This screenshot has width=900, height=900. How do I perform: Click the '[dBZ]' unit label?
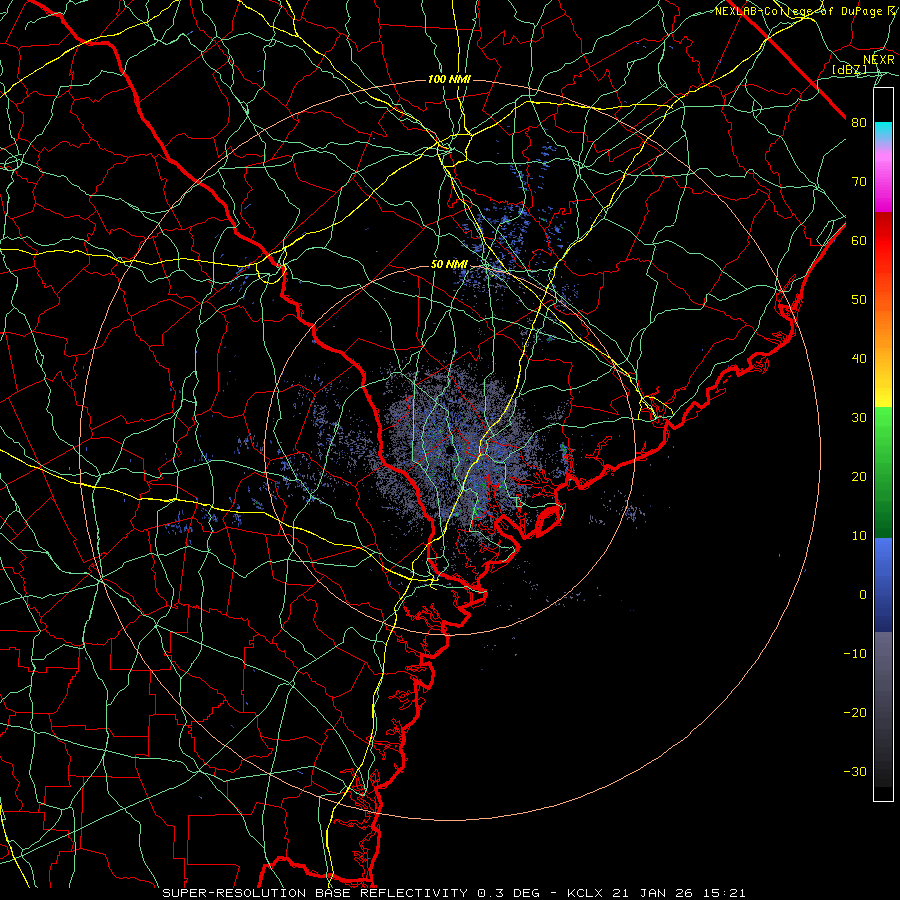point(849,69)
